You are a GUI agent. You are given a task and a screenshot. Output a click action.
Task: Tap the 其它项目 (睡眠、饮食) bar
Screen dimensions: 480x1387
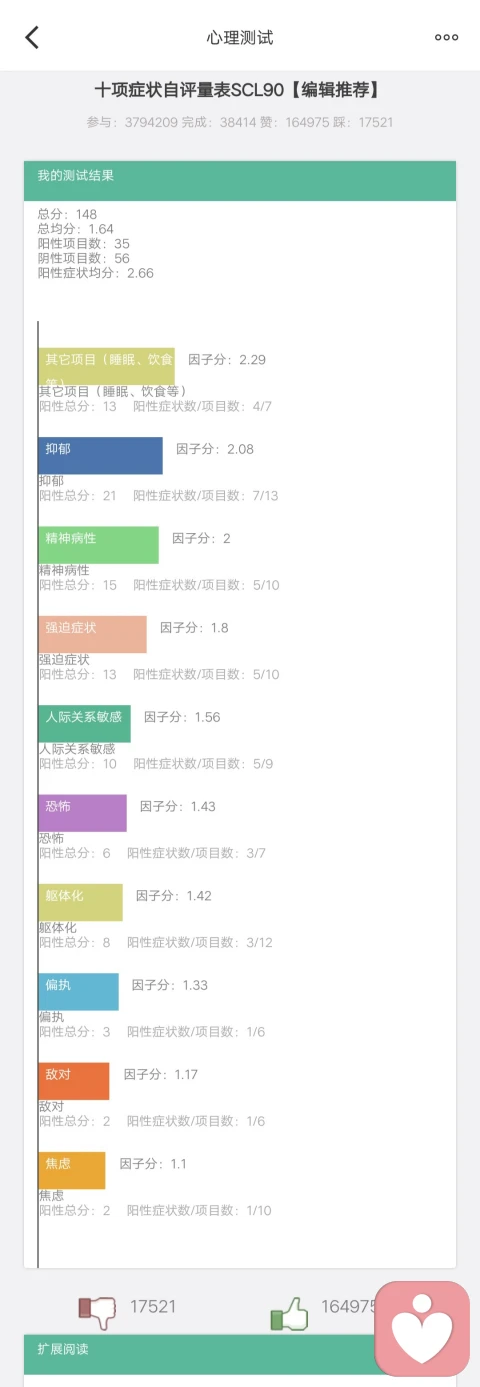(x=106, y=366)
